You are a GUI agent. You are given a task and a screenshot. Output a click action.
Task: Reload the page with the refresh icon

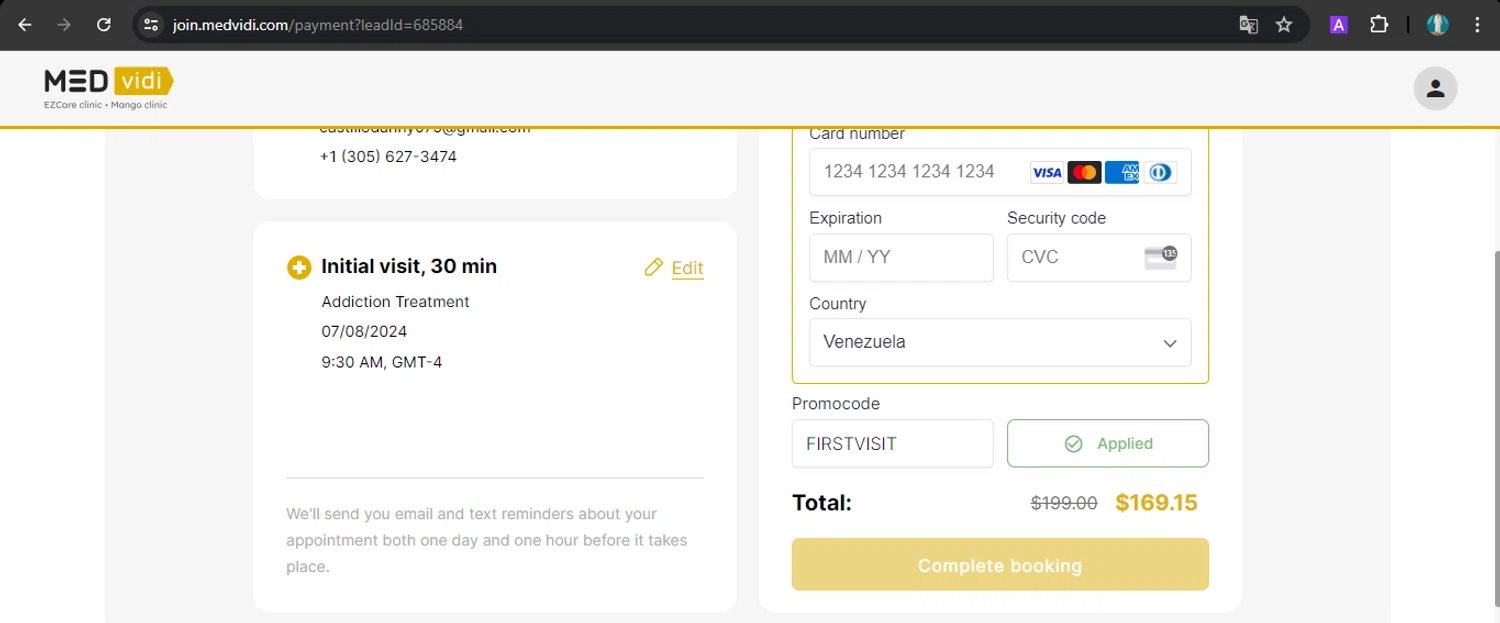tap(103, 25)
